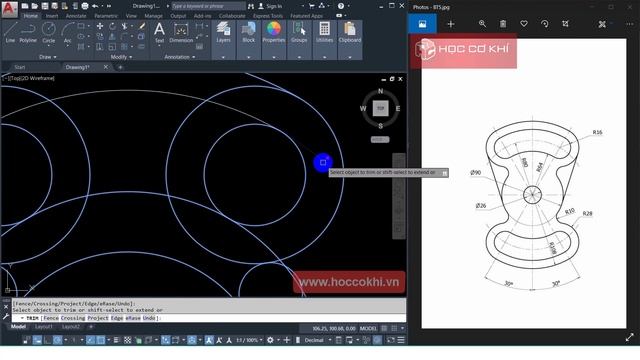
Task: Open the annotation scale 1:1 dropdown
Action: [249, 340]
